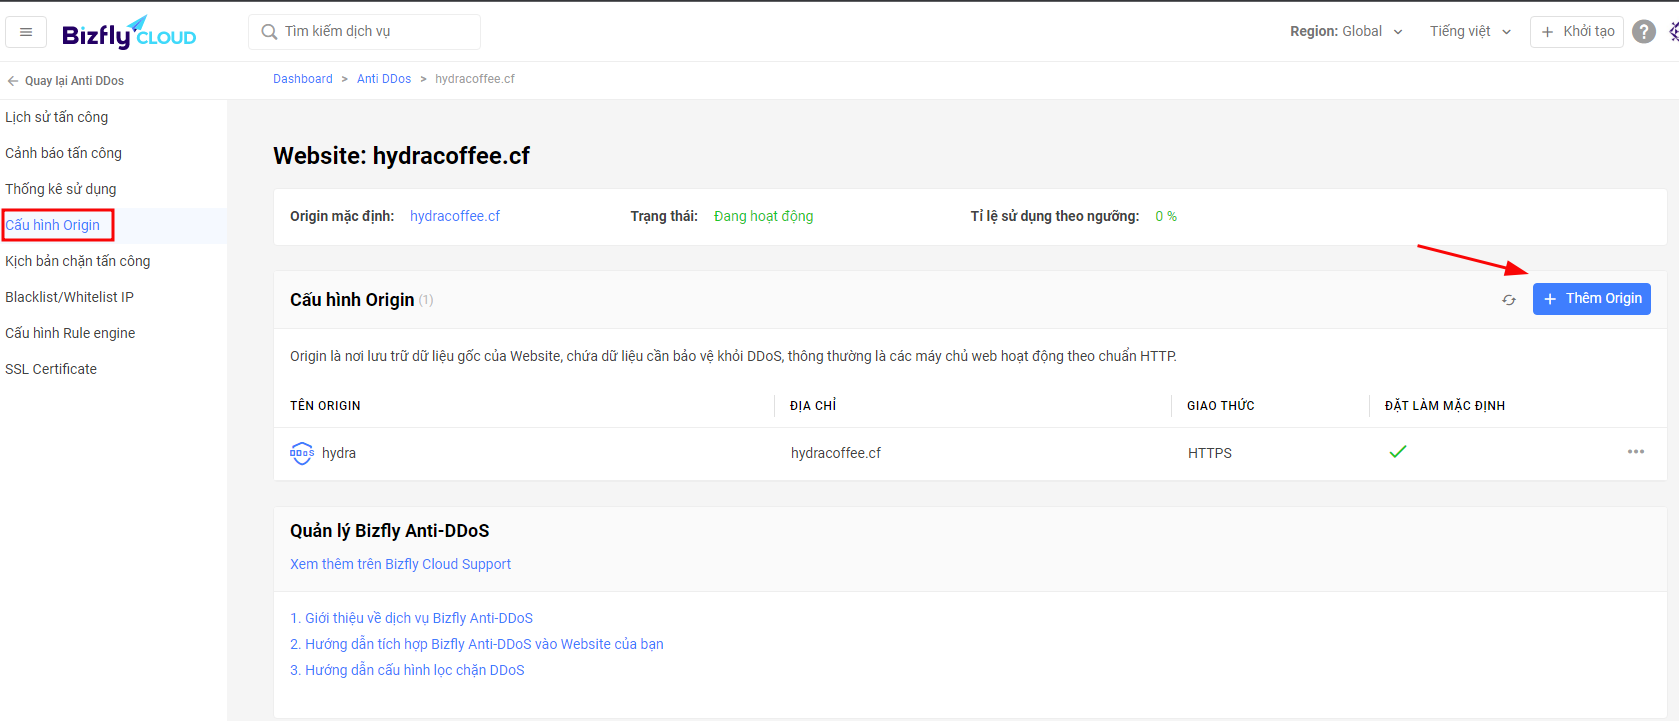Open the Region Global dropdown
The image size is (1679, 721).
[1346, 32]
